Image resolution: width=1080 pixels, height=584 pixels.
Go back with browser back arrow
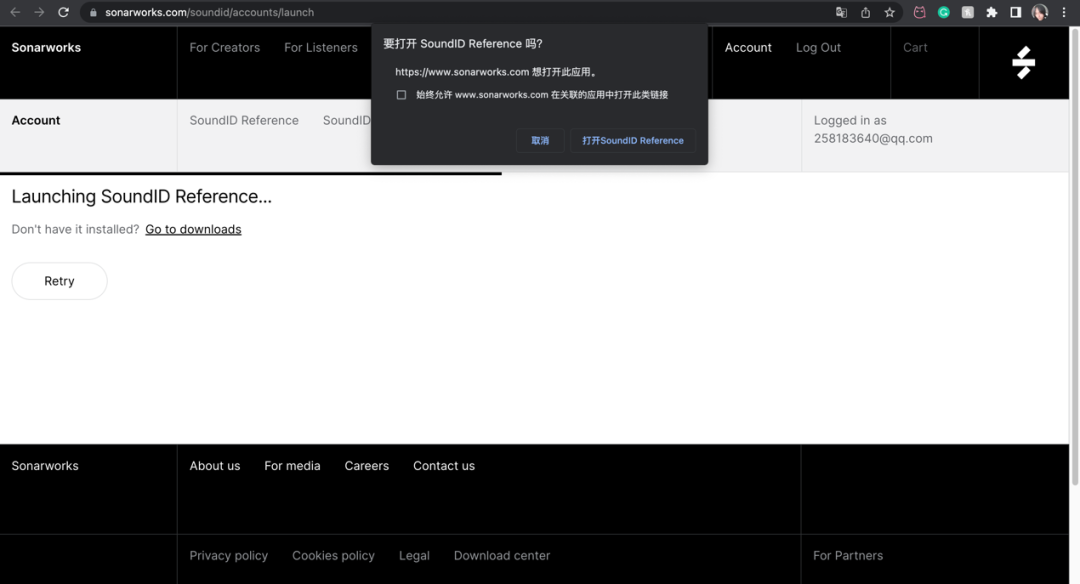click(14, 12)
